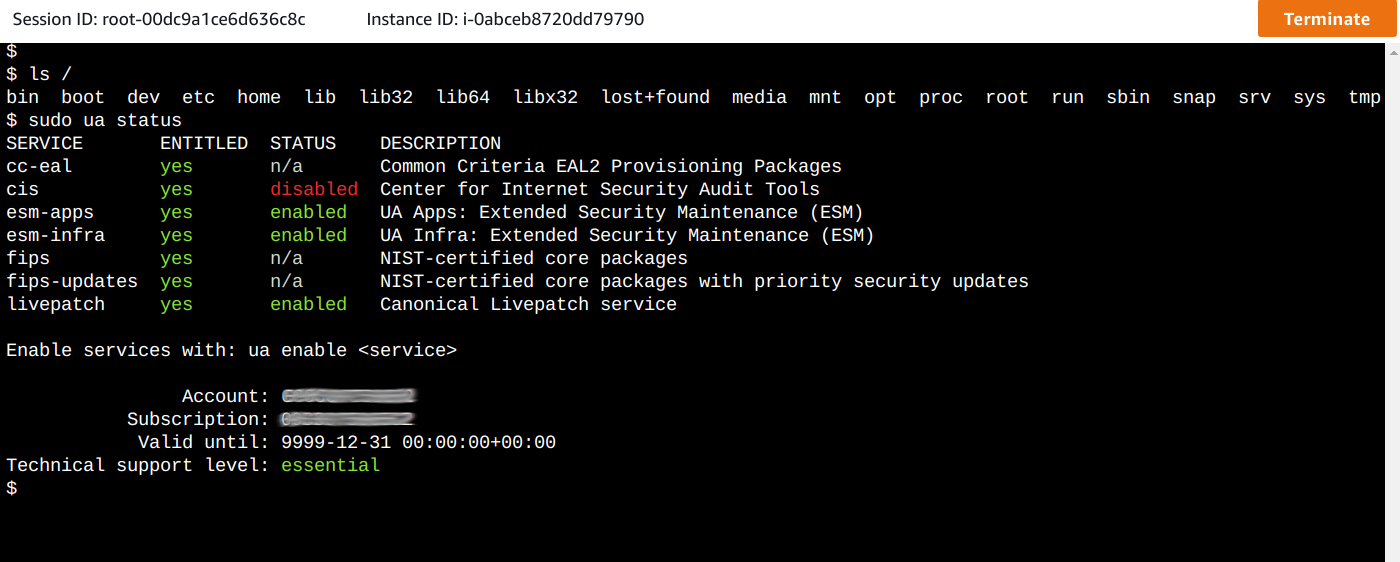Screen dimensions: 1400x562
Task: Click the green 'essential' support level
Action: click(x=330, y=465)
